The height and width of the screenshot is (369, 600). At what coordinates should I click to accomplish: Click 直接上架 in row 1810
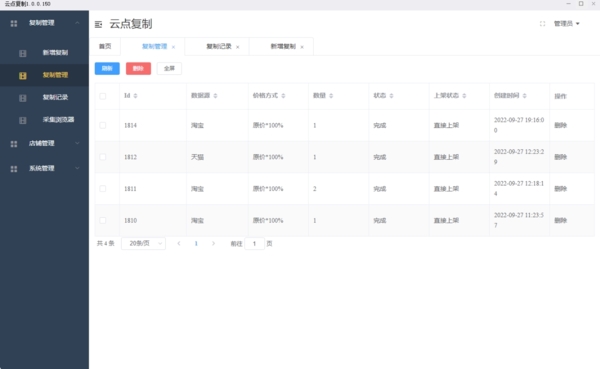[x=446, y=220]
